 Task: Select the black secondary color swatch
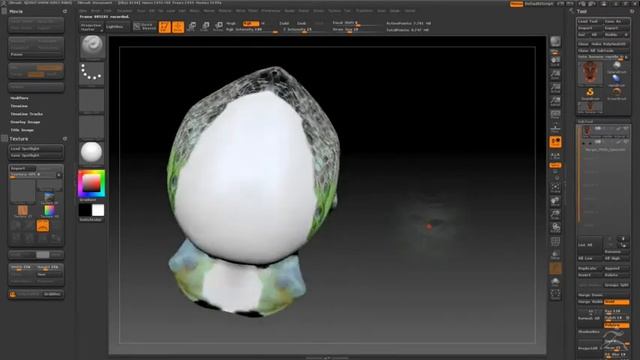(x=85, y=210)
